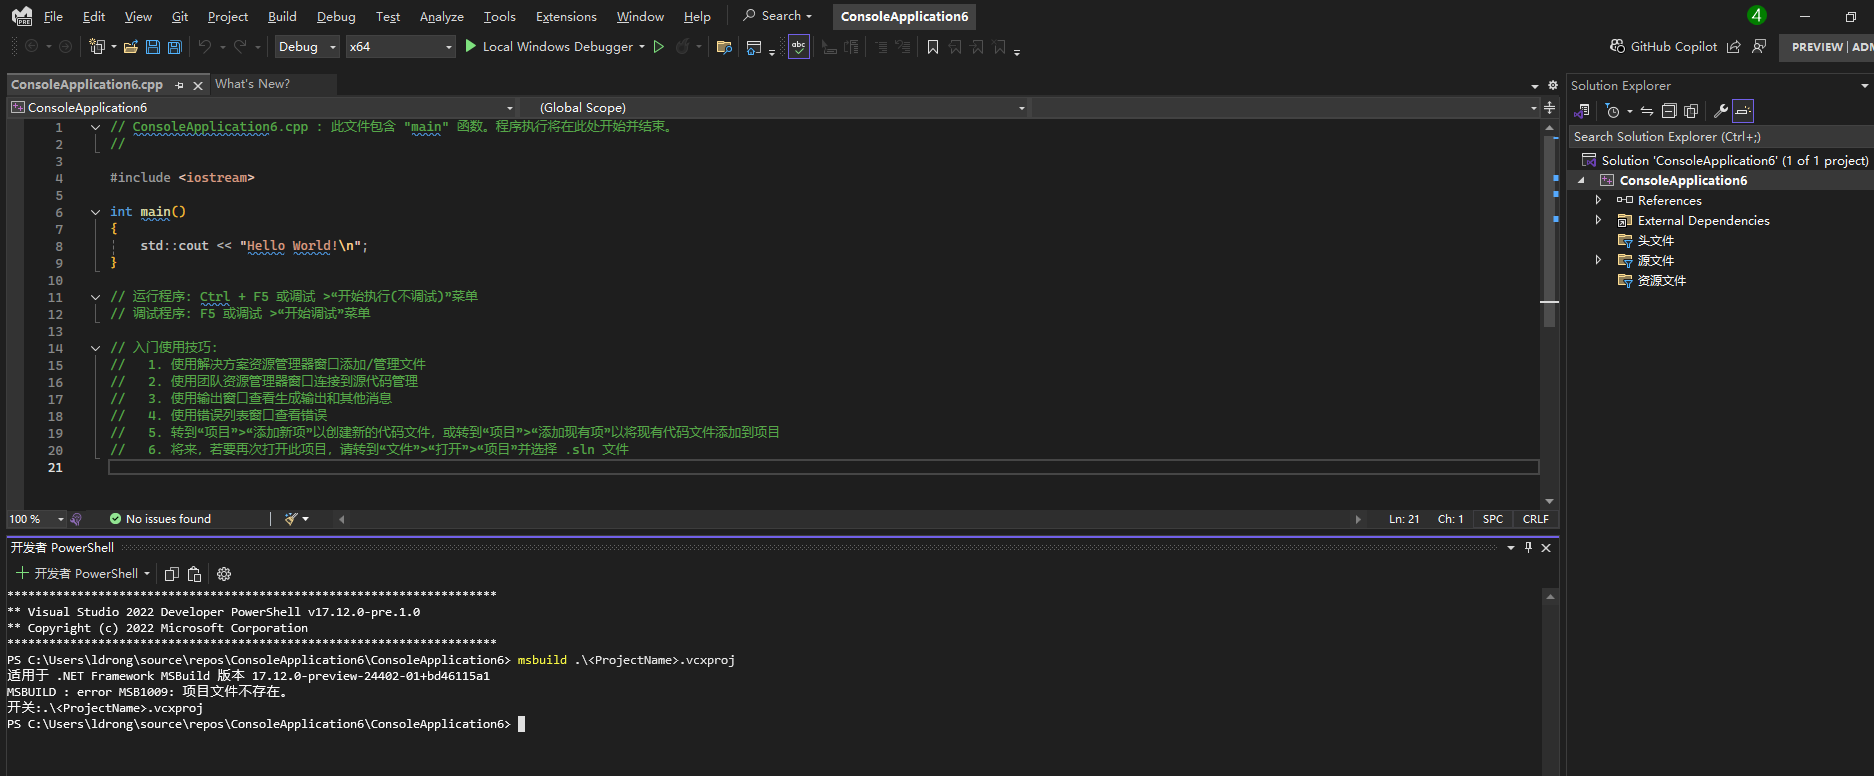Open the 开发者 PowerShell terminal type dropdown
The image size is (1874, 776).
[147, 574]
